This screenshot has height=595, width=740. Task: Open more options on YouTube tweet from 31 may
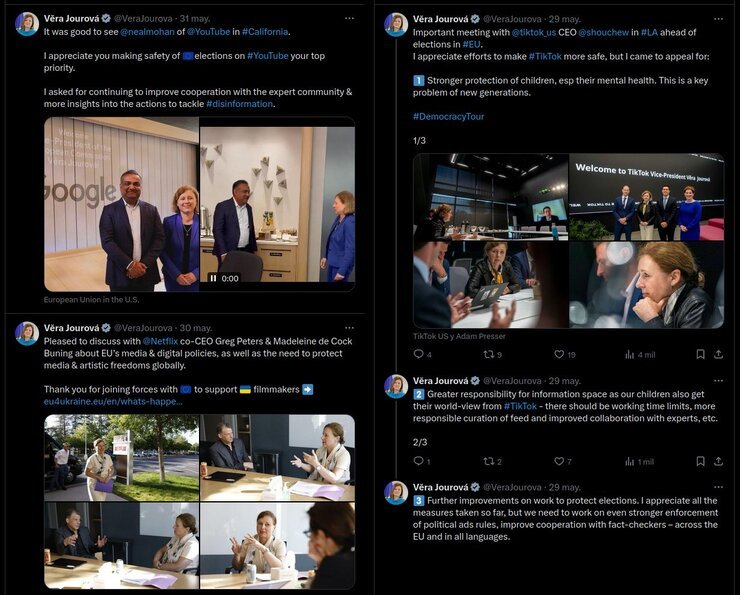coord(349,18)
